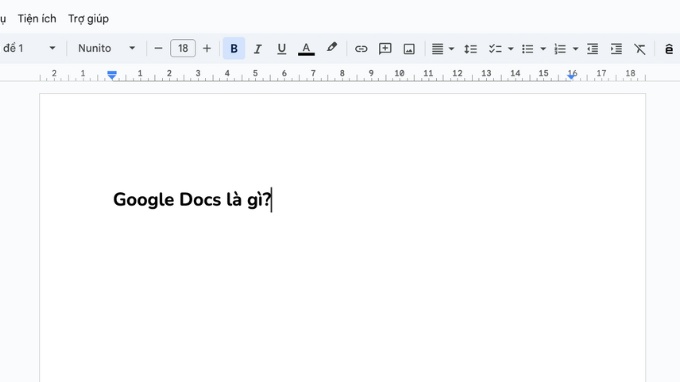Image resolution: width=680 pixels, height=382 pixels.
Task: Open the highlight color pen tool
Action: [332, 47]
